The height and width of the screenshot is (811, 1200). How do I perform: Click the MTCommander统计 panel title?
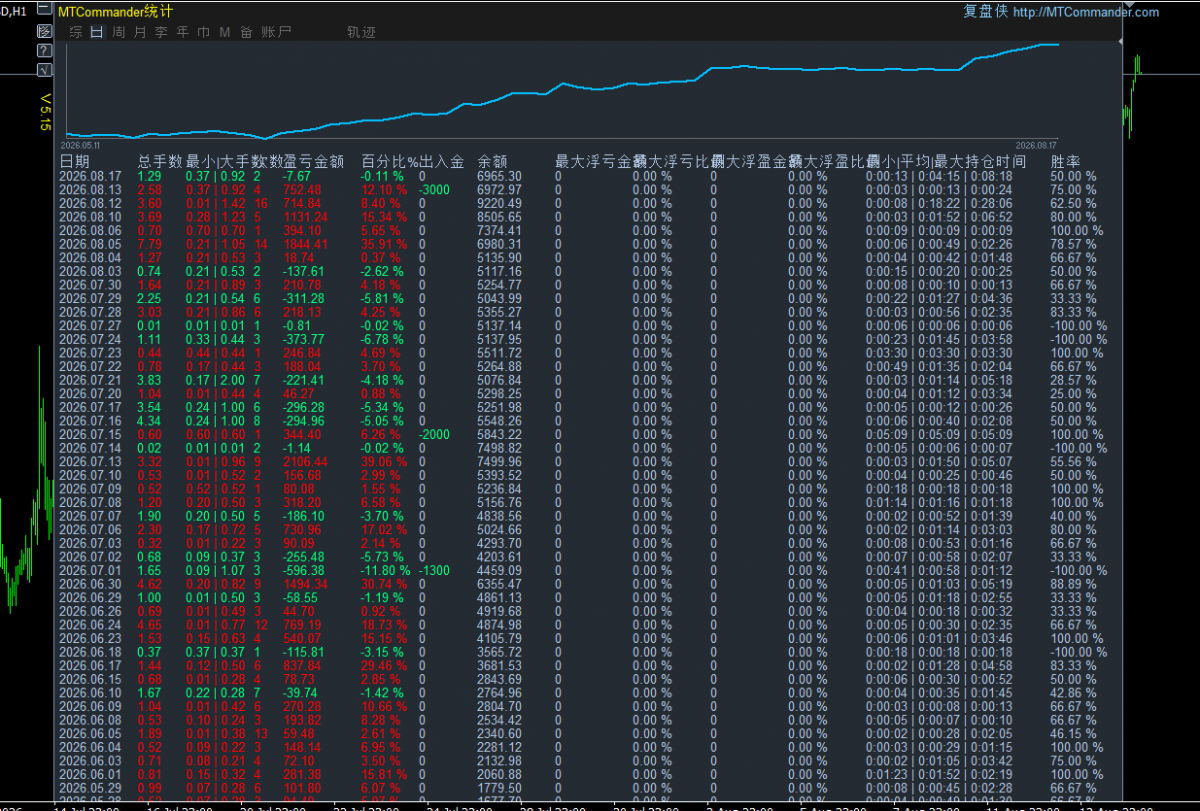[115, 12]
